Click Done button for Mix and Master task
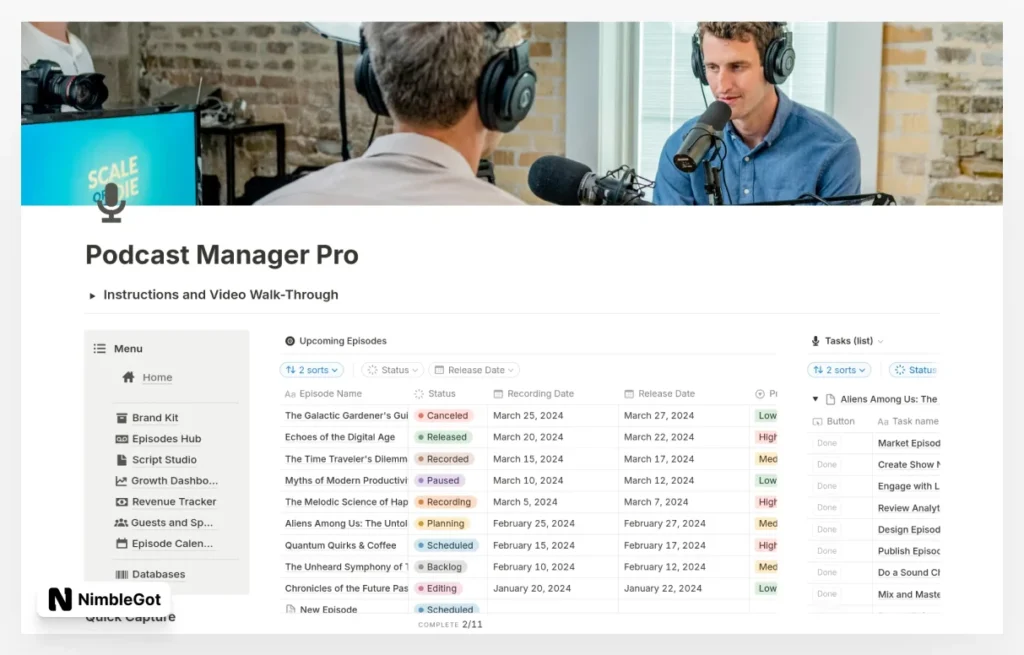Viewport: 1024px width, 655px height. pos(827,594)
